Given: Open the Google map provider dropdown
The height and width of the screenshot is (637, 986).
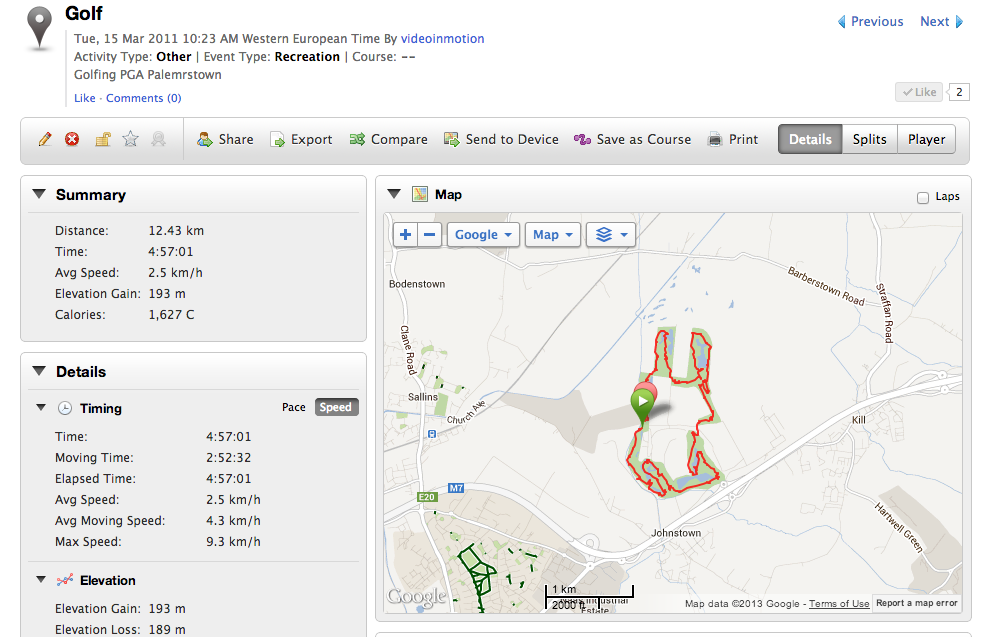Looking at the screenshot, I should coord(483,235).
